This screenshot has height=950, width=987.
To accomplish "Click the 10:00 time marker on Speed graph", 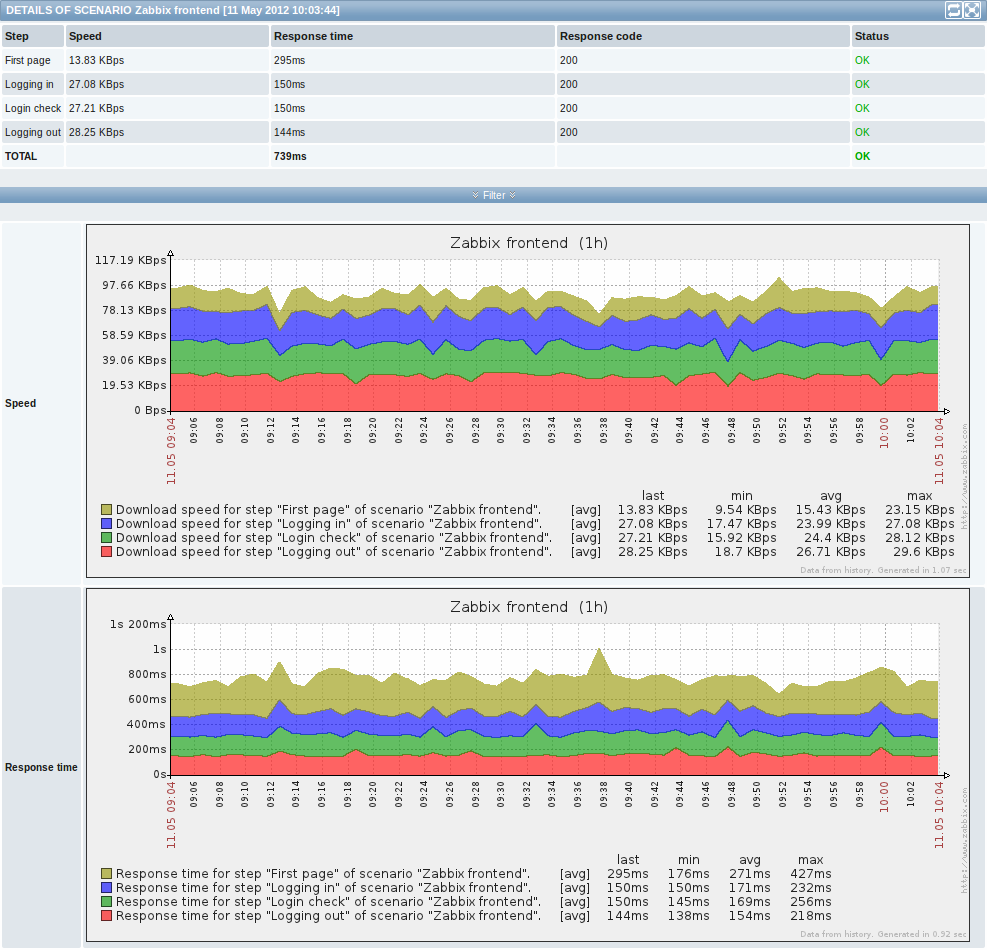I will pos(884,433).
